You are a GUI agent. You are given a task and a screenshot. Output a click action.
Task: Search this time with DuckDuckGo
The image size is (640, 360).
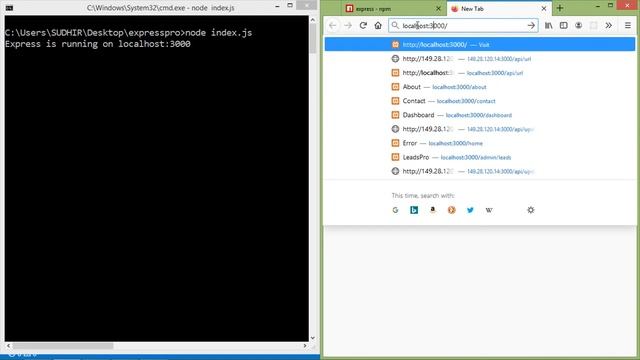451,210
